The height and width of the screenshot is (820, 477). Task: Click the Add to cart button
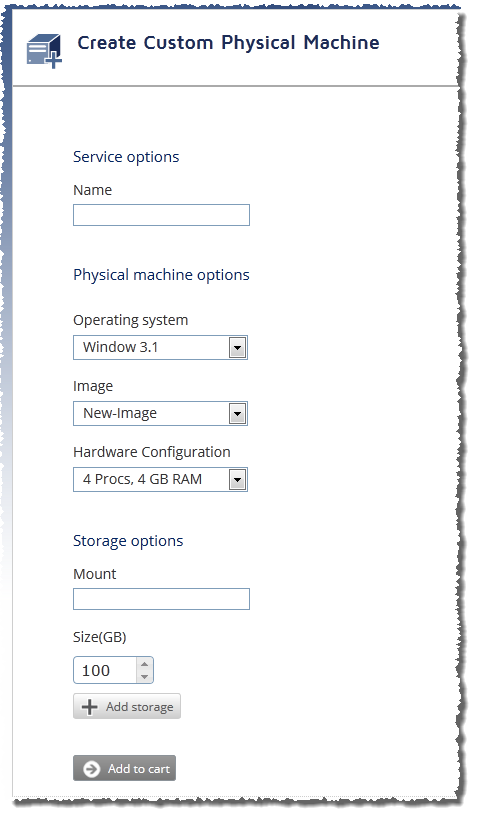coord(124,768)
